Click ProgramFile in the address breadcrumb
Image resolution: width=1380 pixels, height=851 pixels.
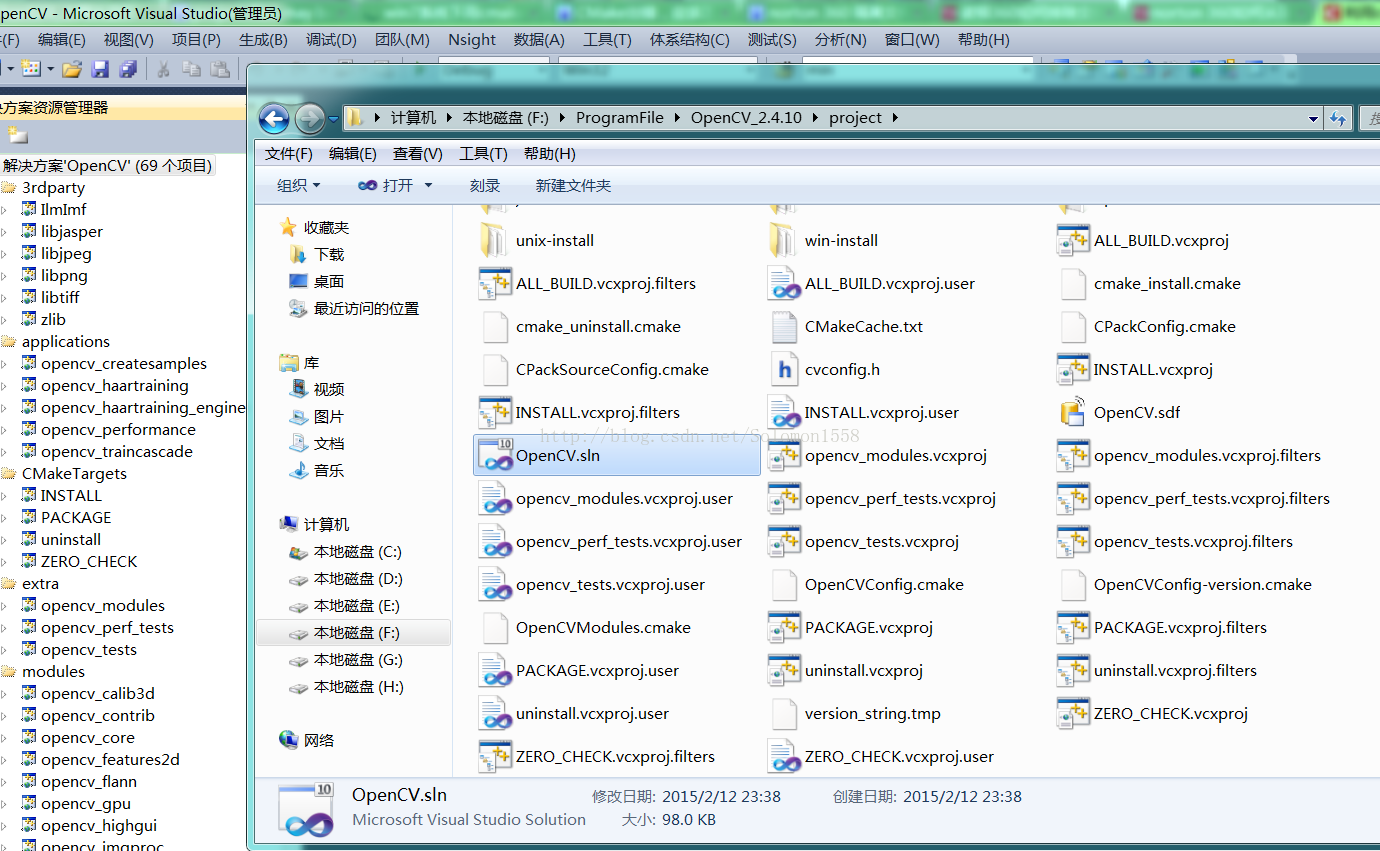click(620, 118)
